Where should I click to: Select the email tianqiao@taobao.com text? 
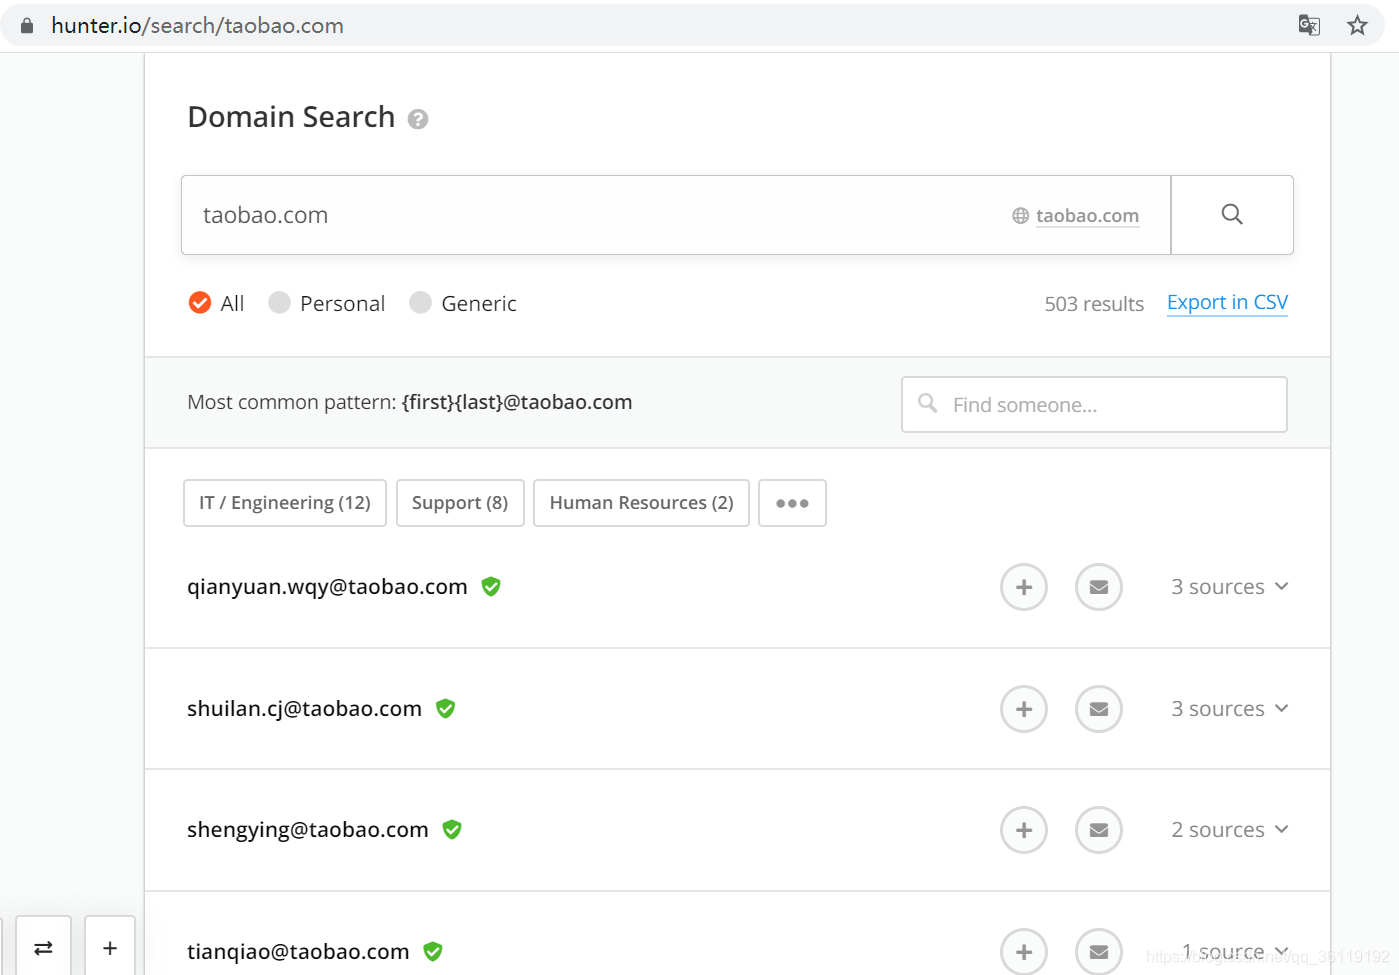pyautogui.click(x=298, y=952)
